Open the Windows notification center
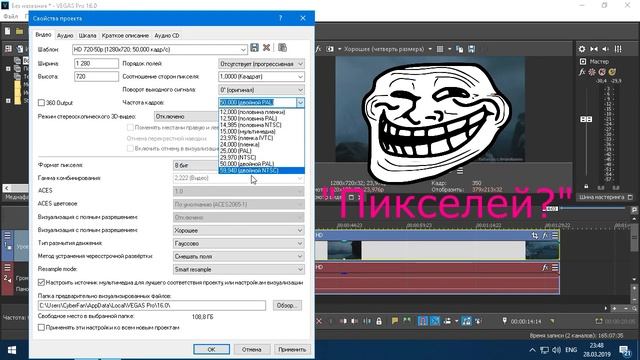 point(625,350)
